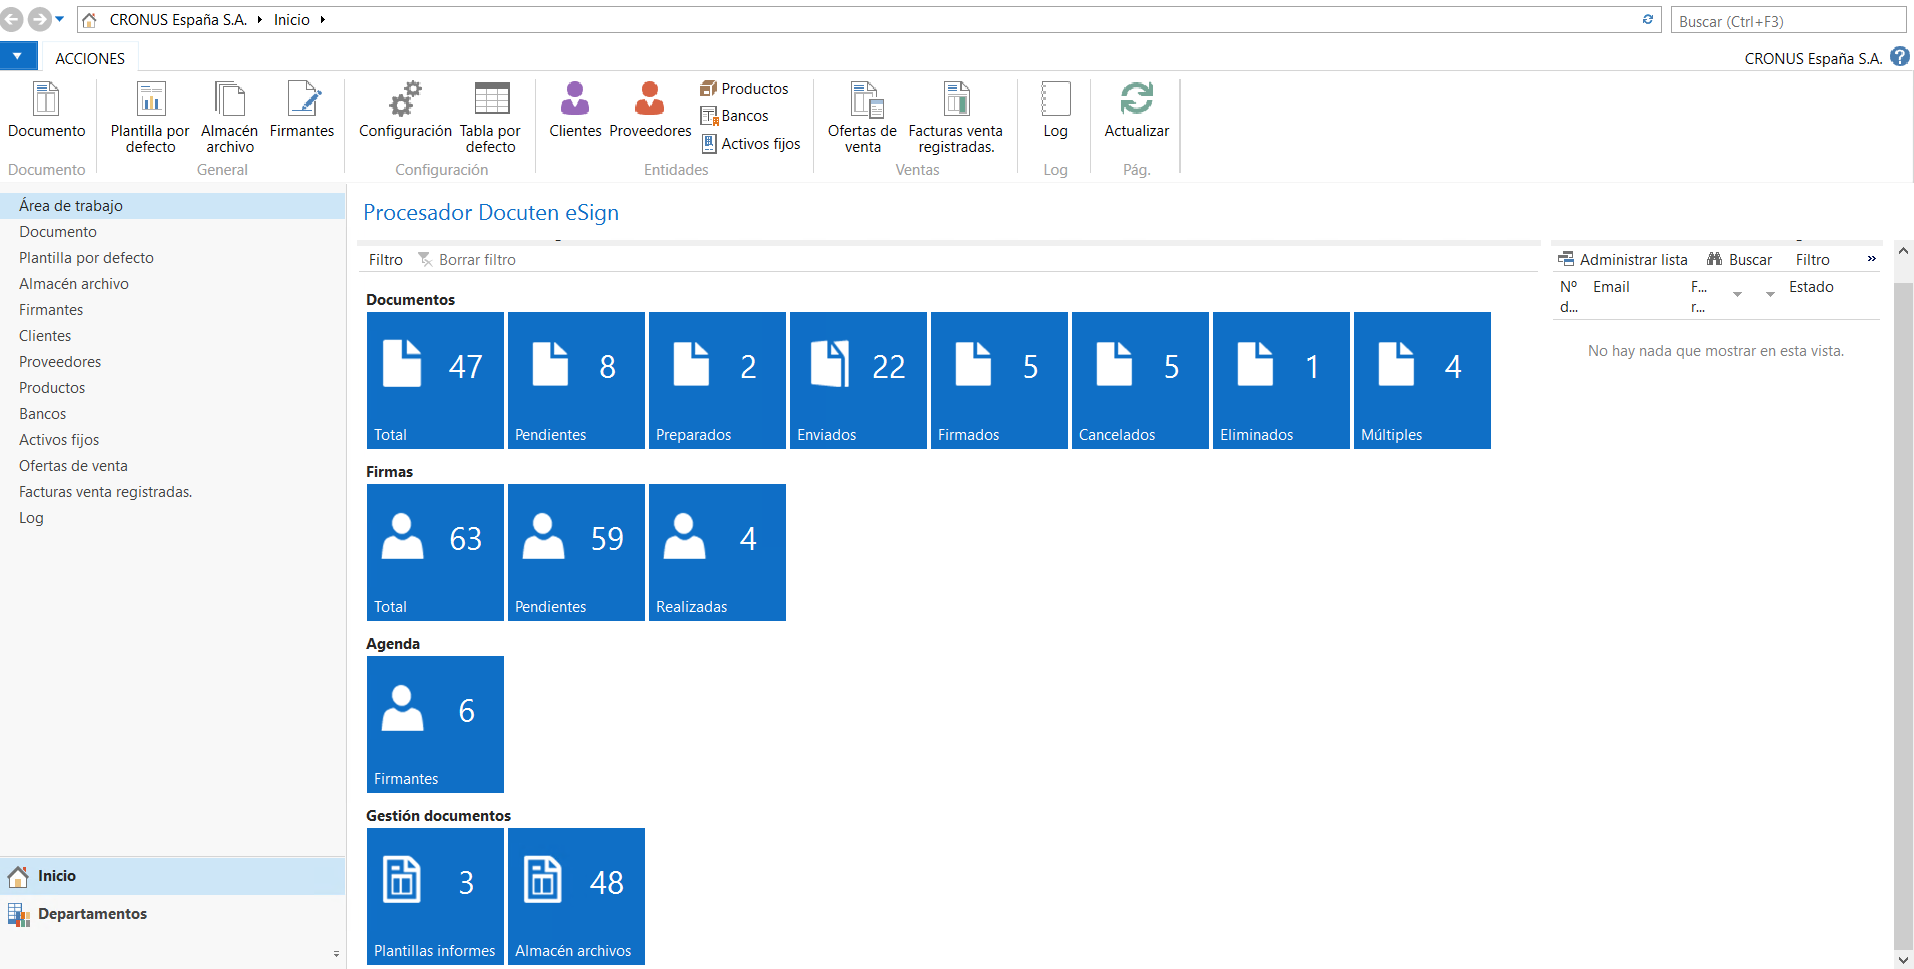Open the Cancelados tile

click(x=1140, y=380)
